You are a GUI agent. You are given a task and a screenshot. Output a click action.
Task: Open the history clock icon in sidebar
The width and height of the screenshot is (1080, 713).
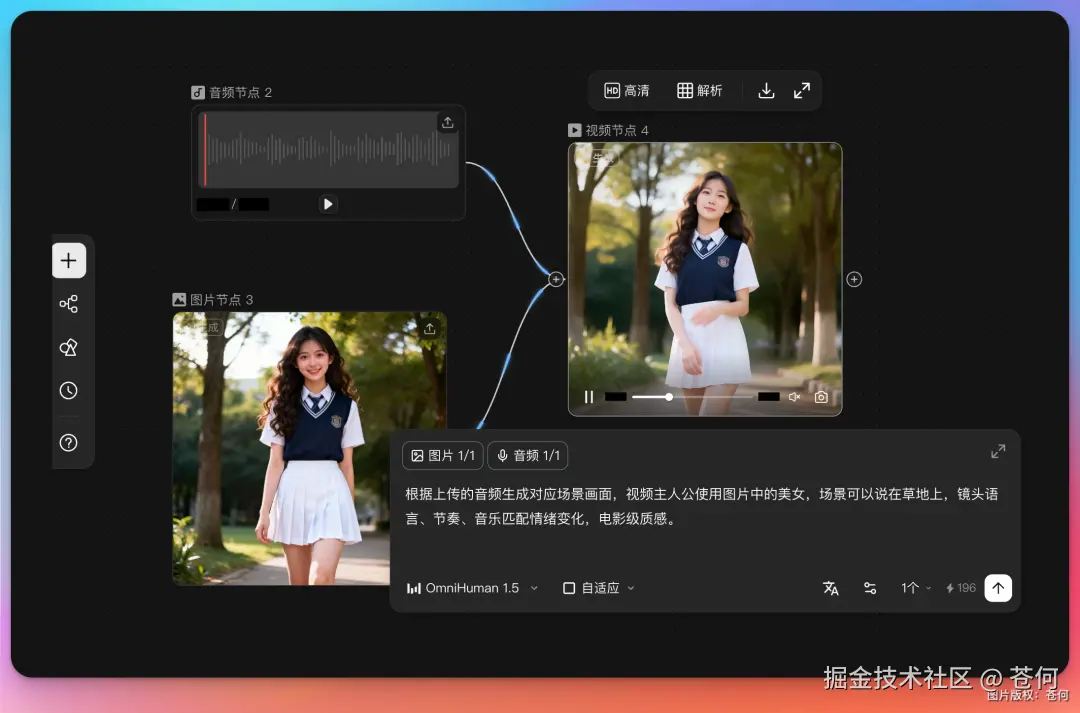69,390
